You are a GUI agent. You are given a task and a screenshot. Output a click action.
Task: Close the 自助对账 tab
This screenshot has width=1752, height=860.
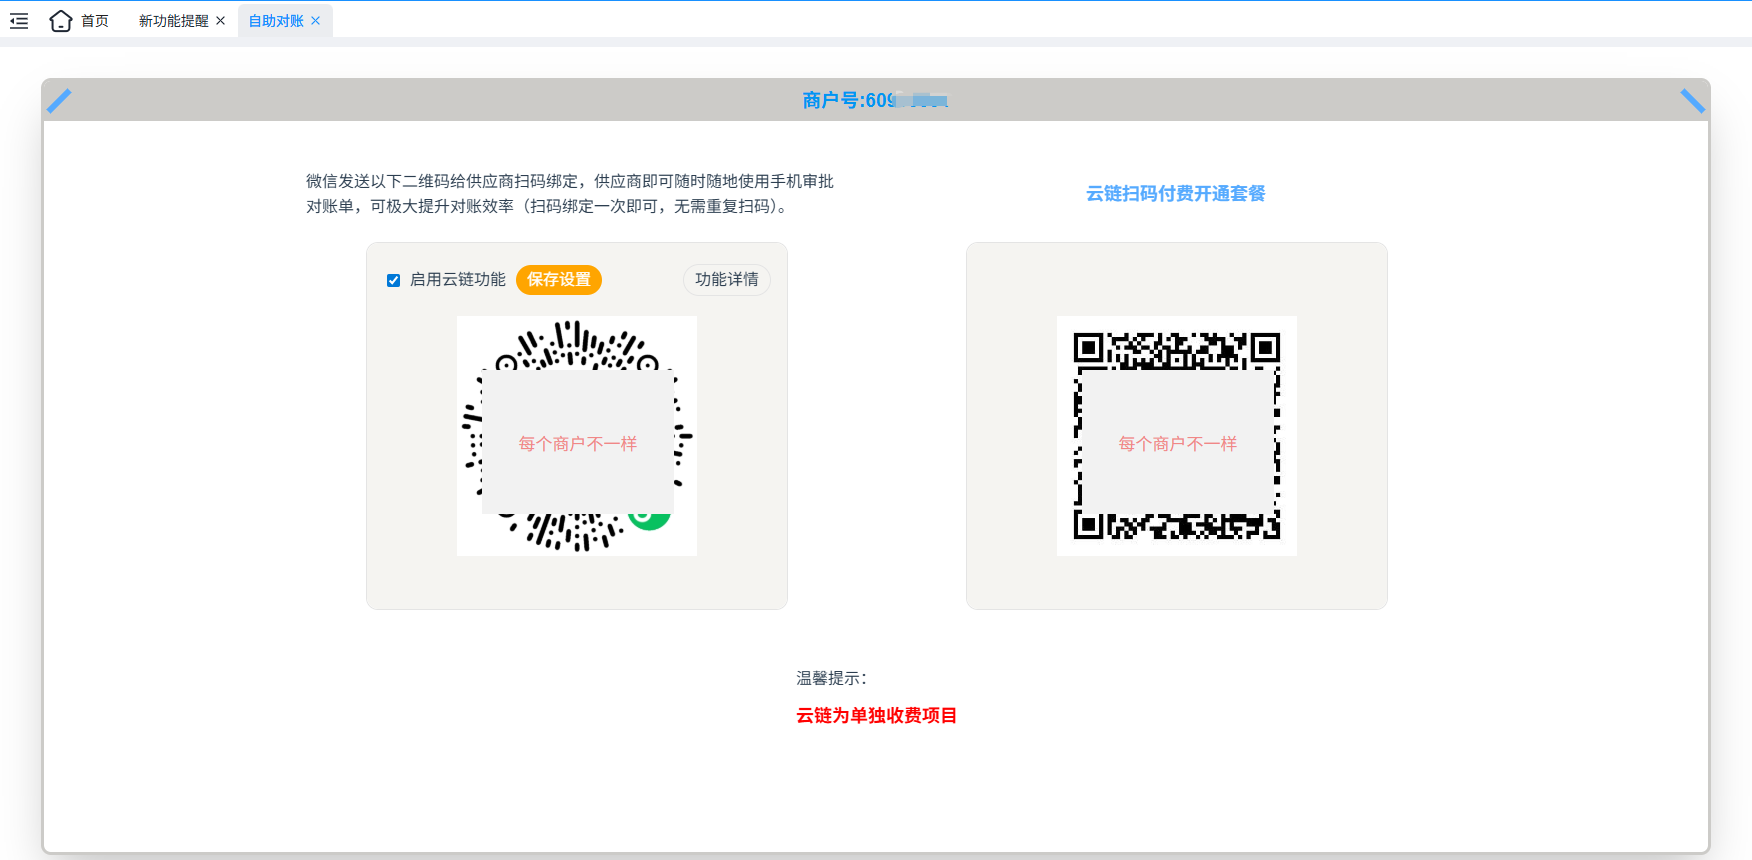pyautogui.click(x=316, y=21)
